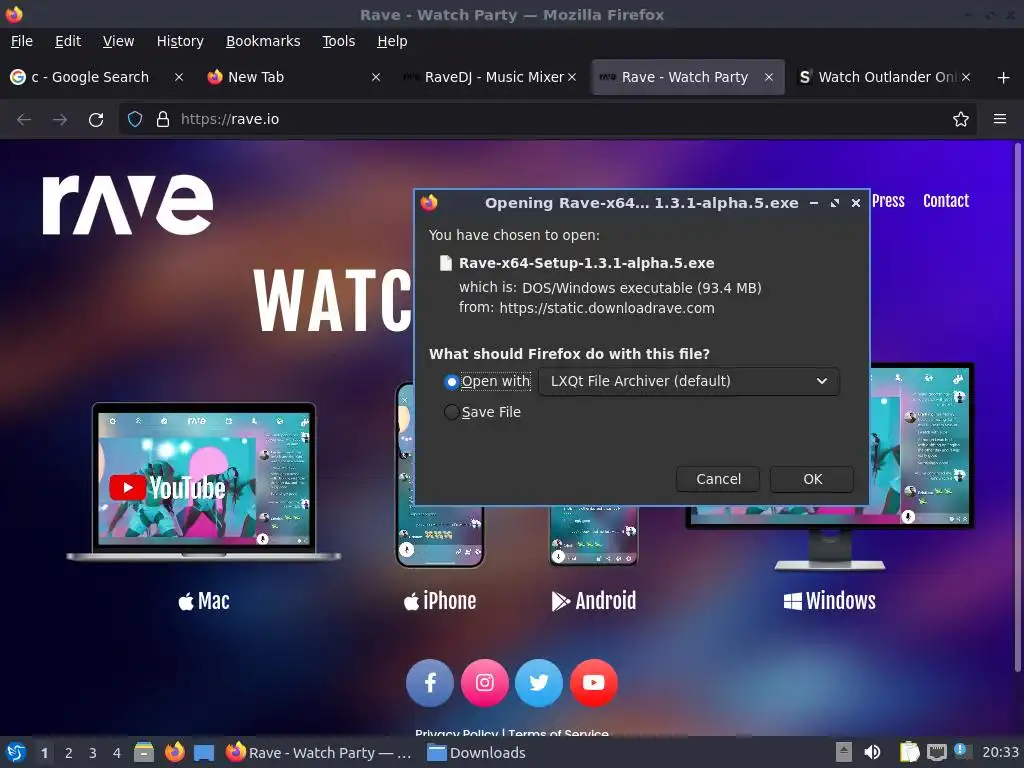Expand the LXQt File Archiver application dropdown
1024x768 pixels.
[689, 381]
